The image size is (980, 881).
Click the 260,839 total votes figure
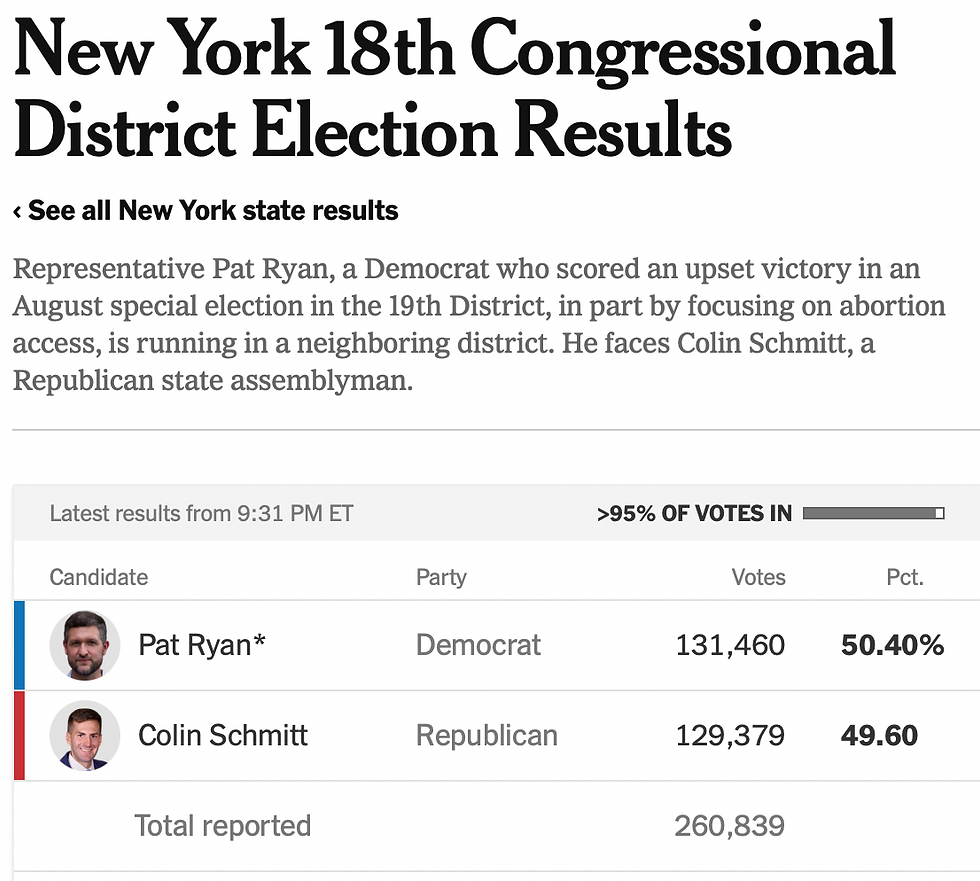tap(730, 826)
